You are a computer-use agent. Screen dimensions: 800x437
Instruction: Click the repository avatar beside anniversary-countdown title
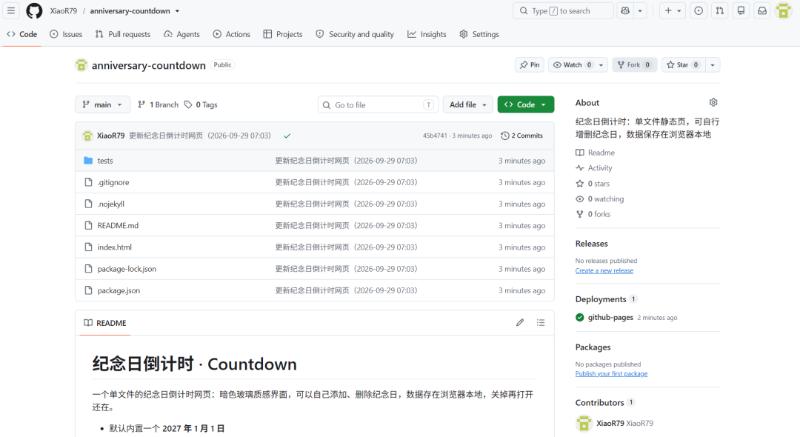81,65
